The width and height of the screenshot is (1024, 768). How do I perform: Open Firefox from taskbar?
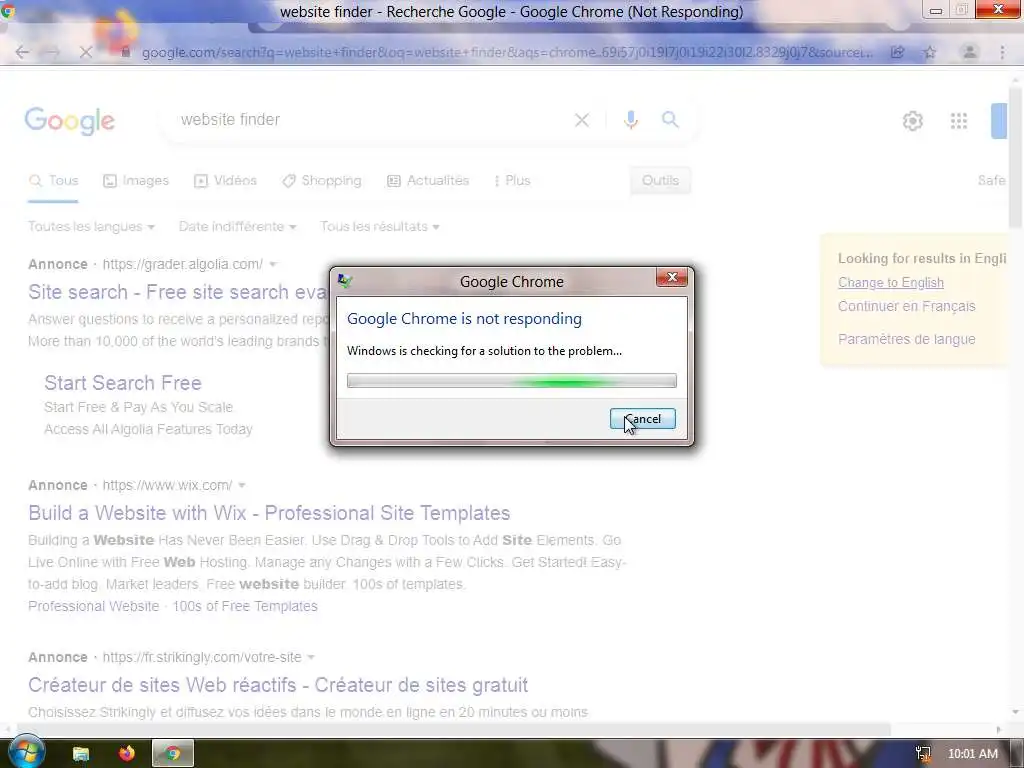pyautogui.click(x=126, y=754)
